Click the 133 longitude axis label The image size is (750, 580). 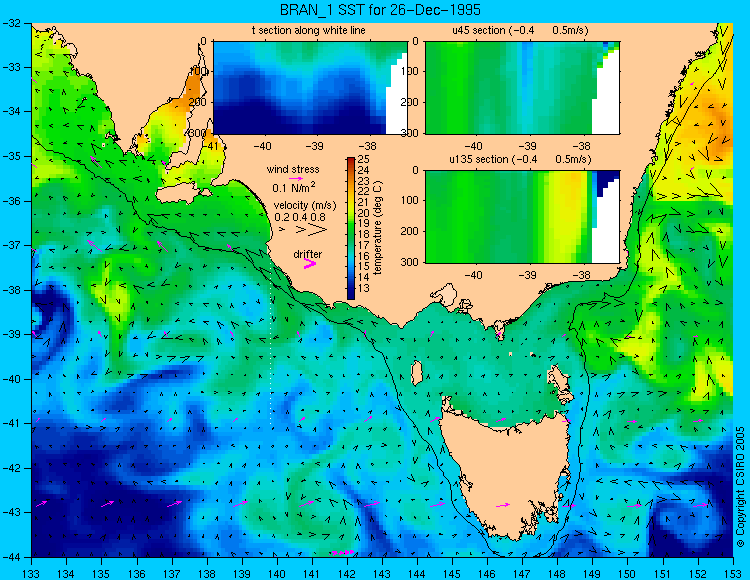pyautogui.click(x=31, y=574)
